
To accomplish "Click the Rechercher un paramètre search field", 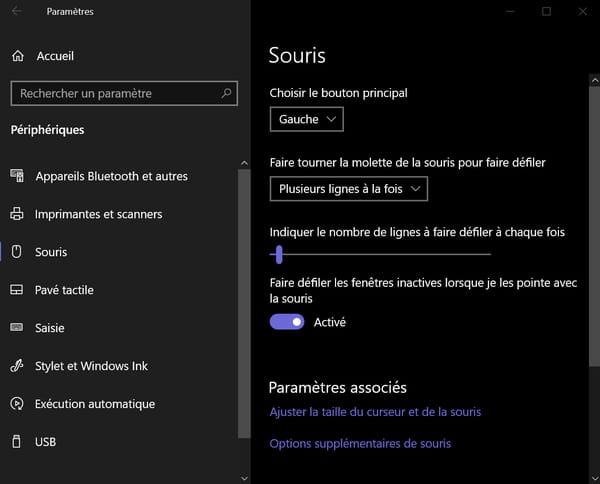I will (124, 93).
